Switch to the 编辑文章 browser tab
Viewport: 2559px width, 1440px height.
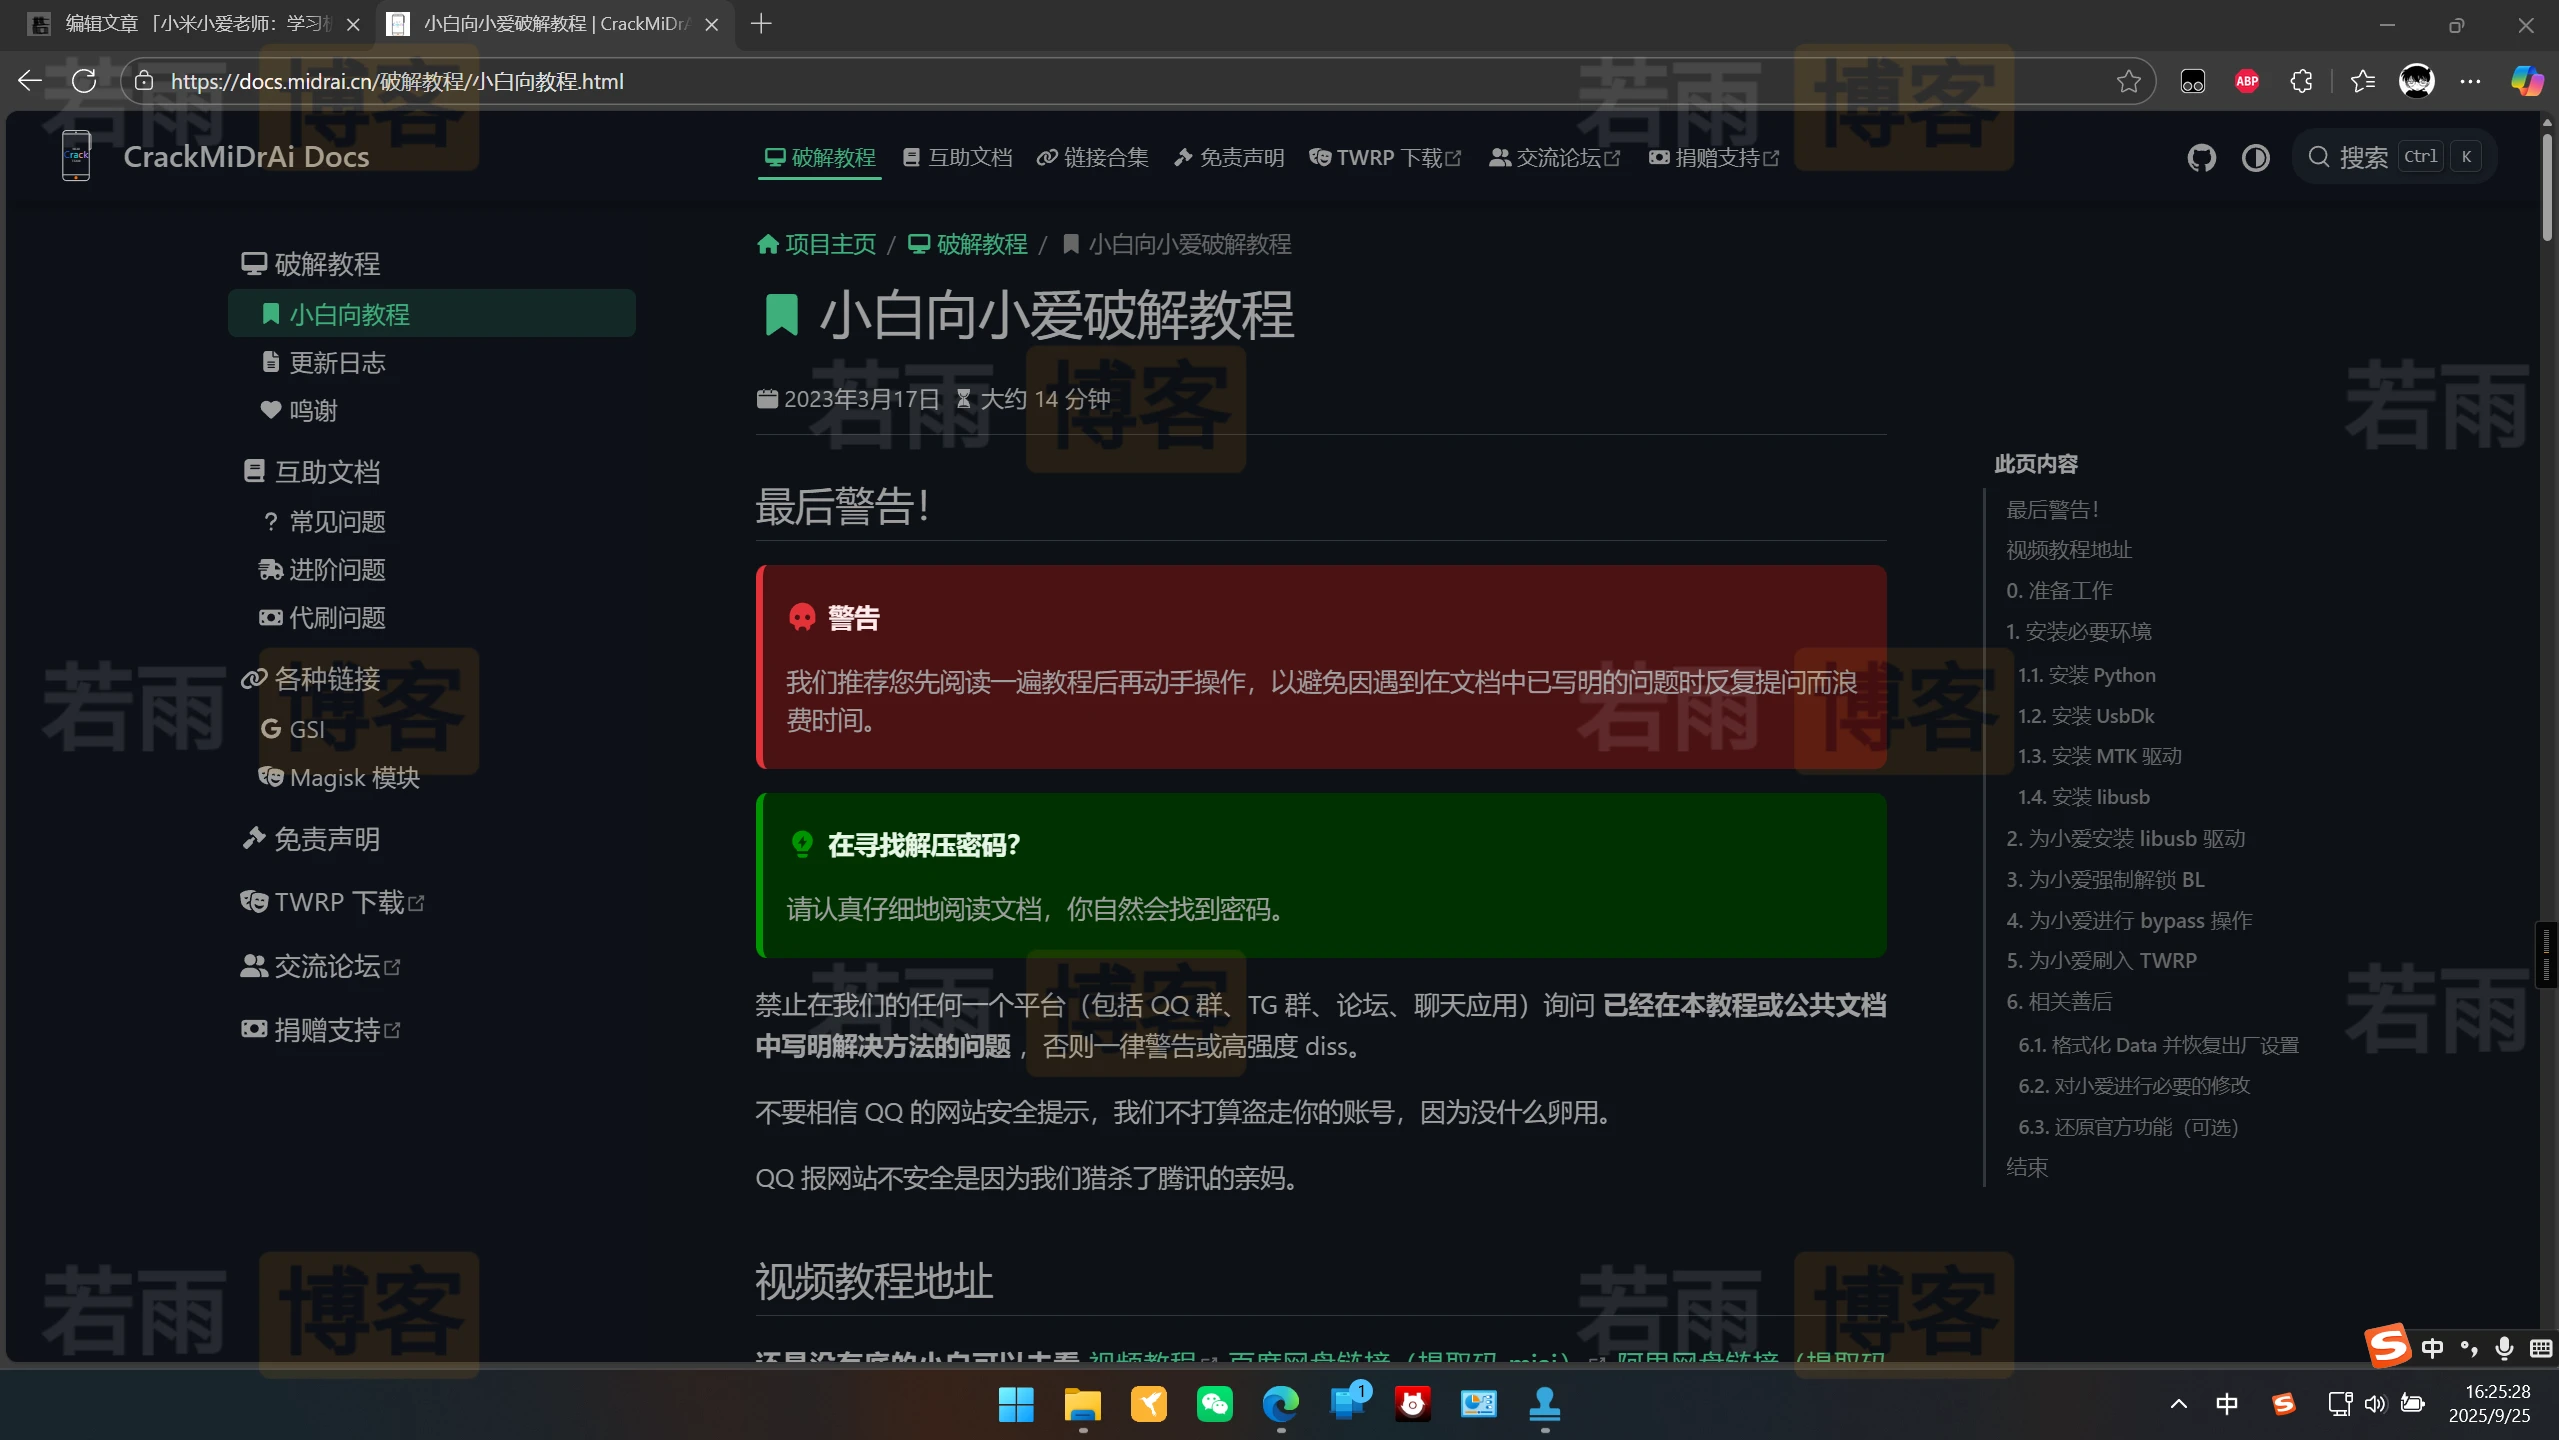[190, 24]
